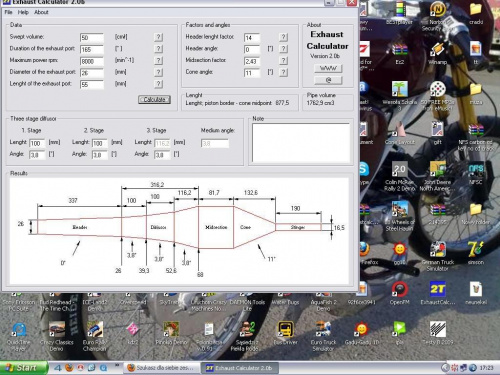
Task: Launch Firefox from the quick launch bar
Action: [69, 368]
